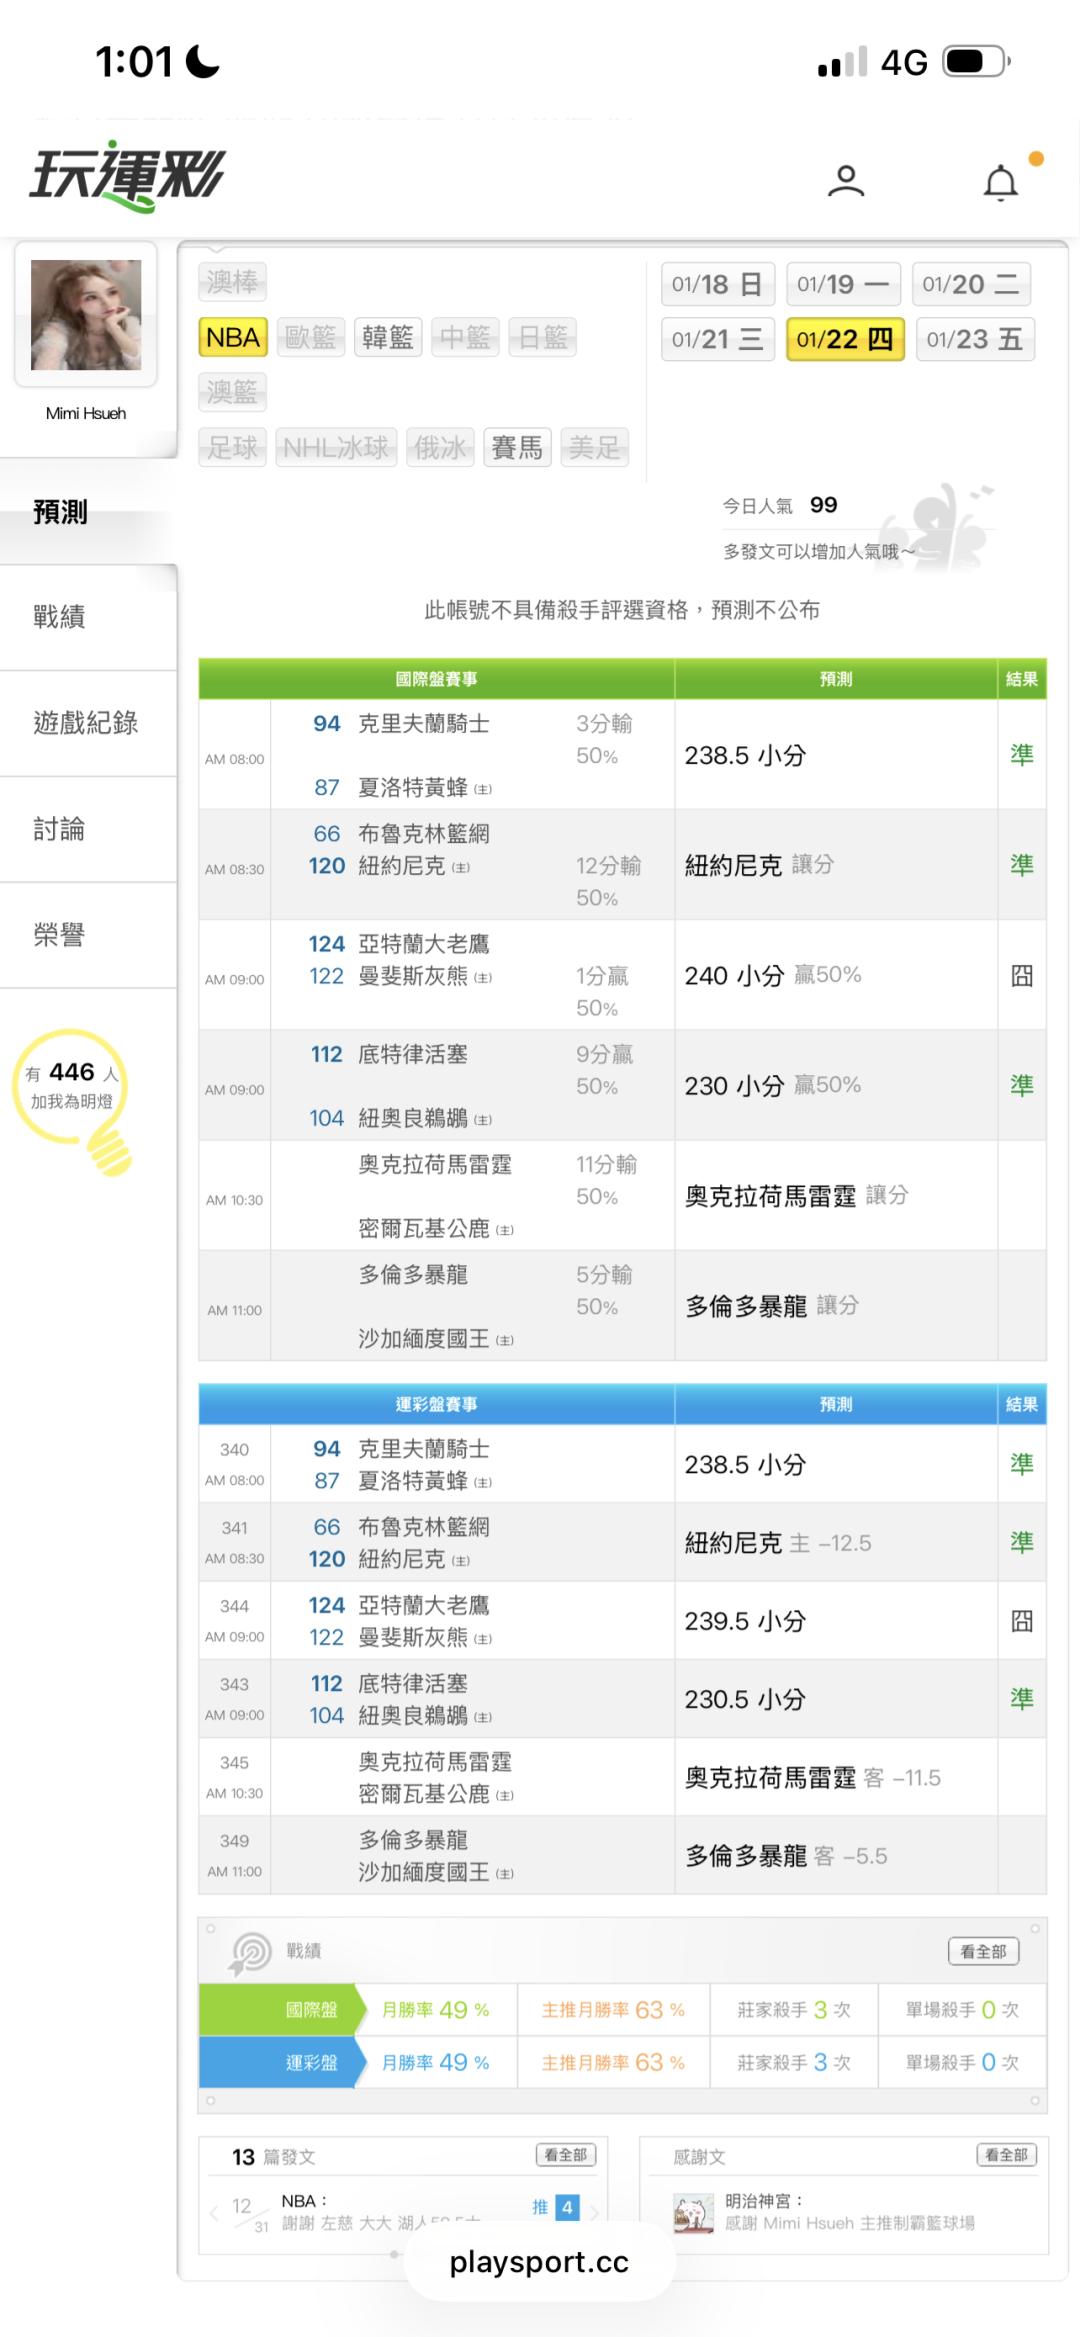Click prediction 230.5 小分
This screenshot has width=1080, height=2337.
pos(745,1699)
